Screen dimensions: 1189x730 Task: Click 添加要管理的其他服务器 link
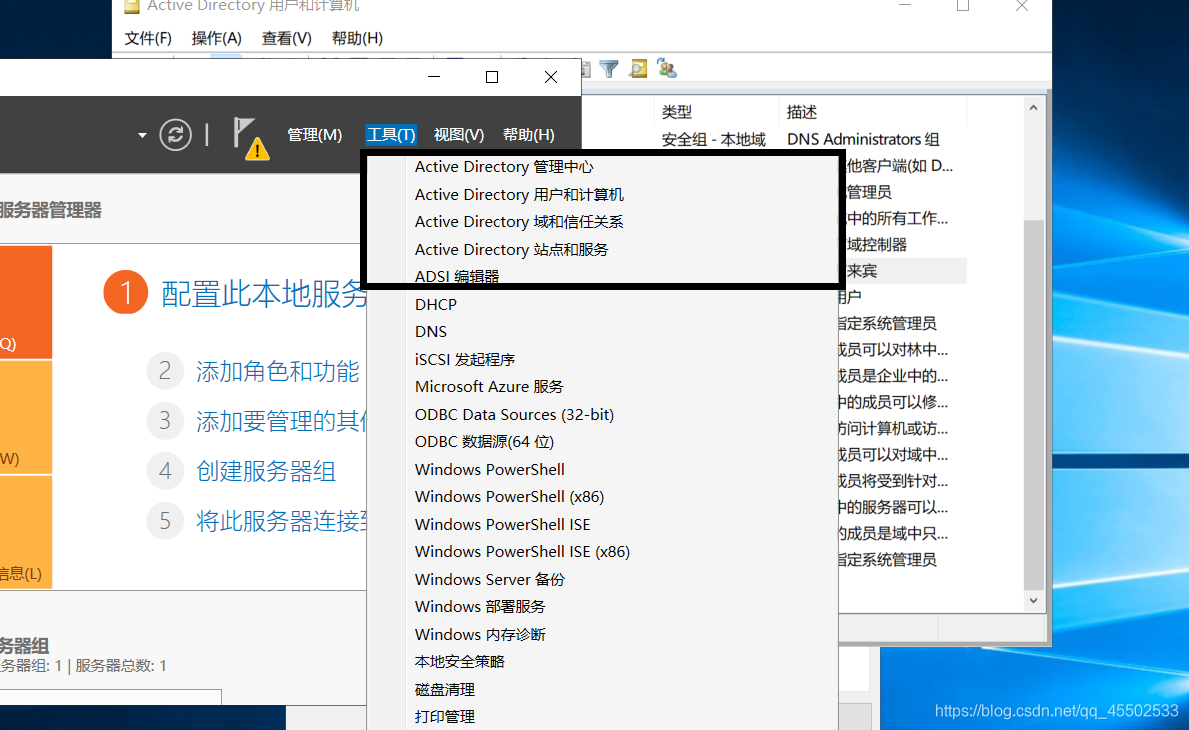coord(281,421)
